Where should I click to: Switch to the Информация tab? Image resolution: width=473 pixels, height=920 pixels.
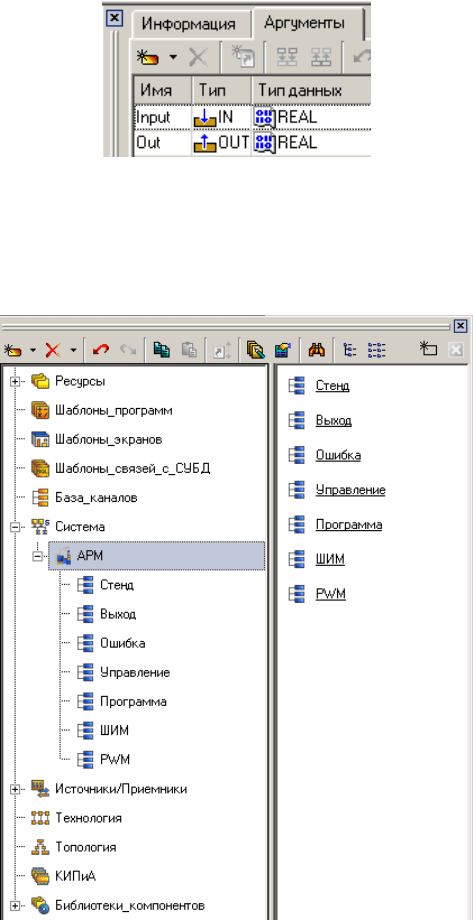click(188, 25)
